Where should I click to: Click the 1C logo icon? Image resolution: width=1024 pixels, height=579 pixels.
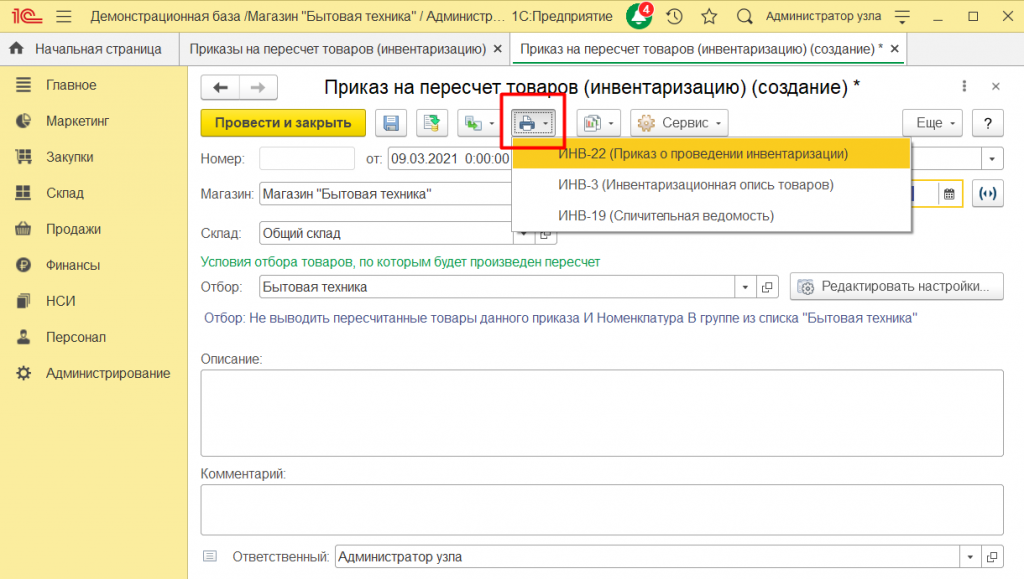[27, 16]
